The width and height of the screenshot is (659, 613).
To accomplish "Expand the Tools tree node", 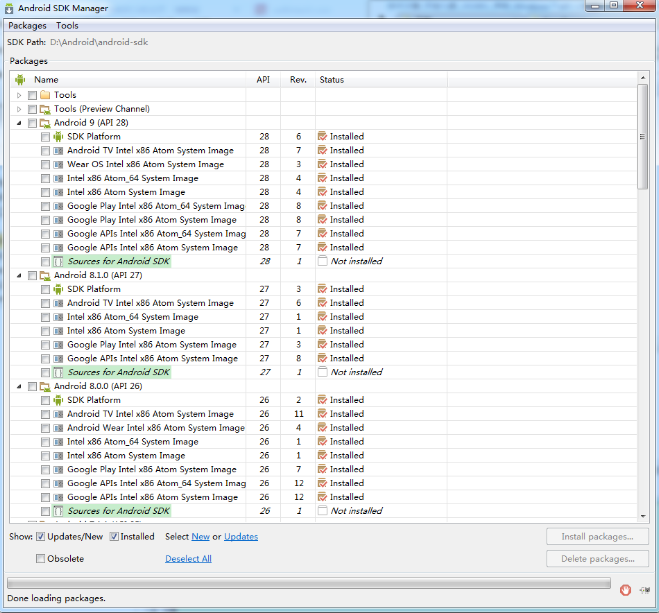I will click(x=19, y=95).
